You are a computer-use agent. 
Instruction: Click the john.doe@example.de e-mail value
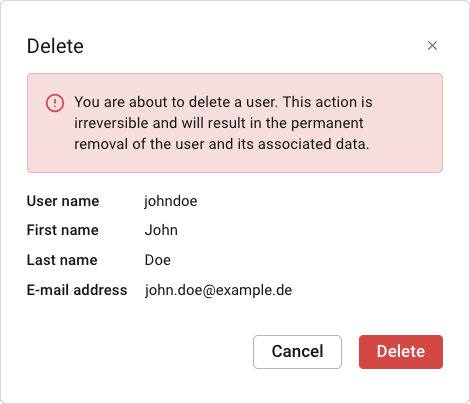(218, 290)
